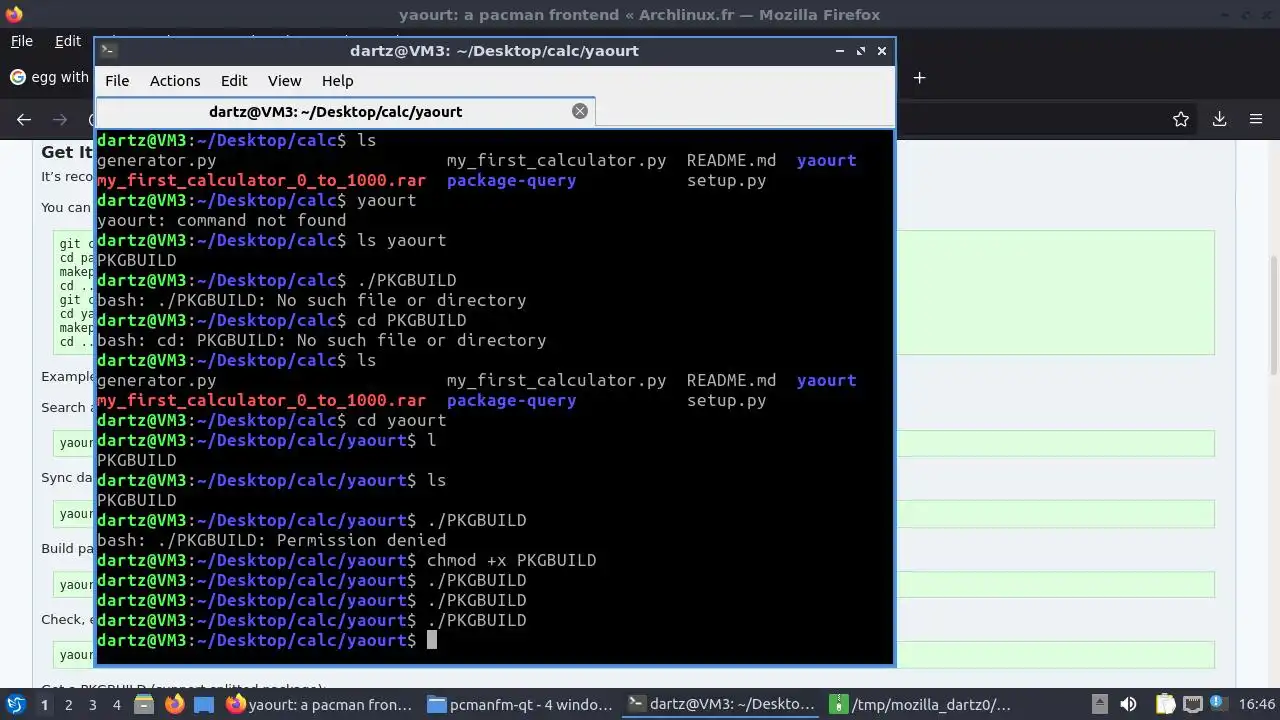Select the dartz@VM3 terminal taskbar entry
Image resolution: width=1280 pixels, height=720 pixels.
pos(721,704)
